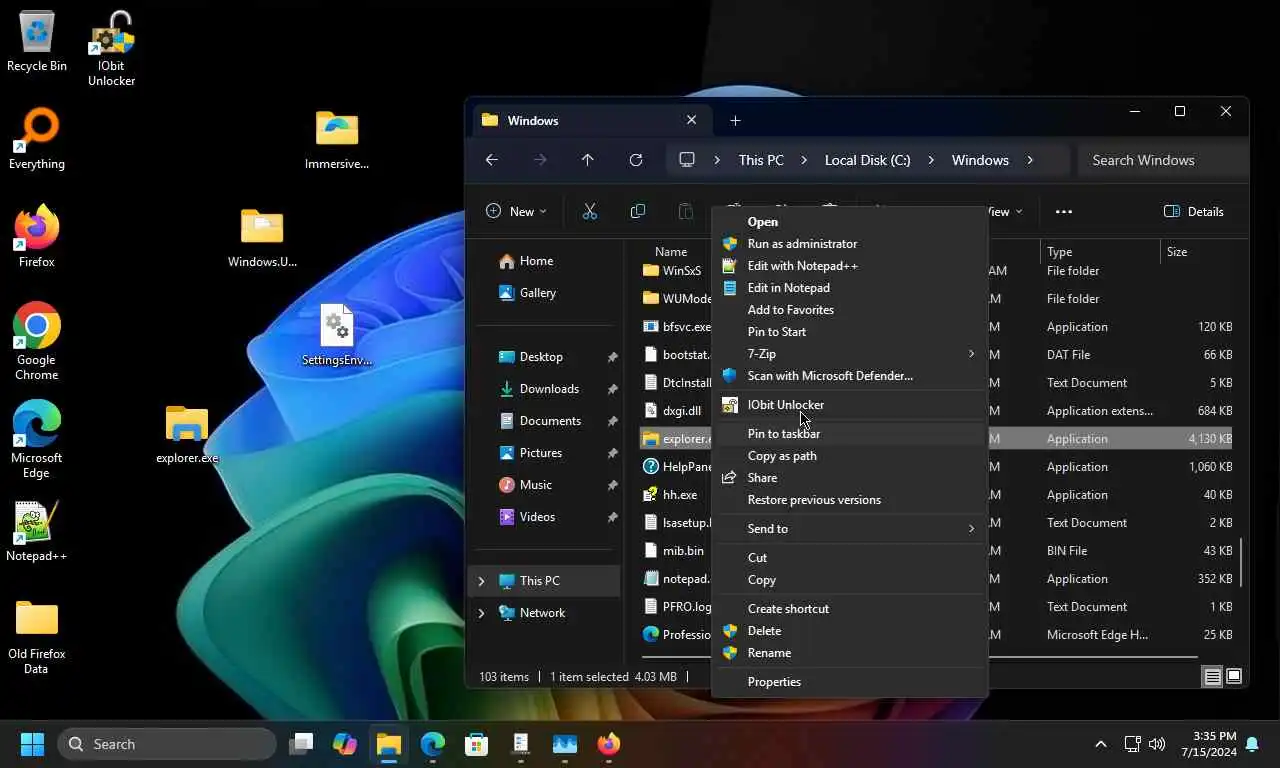This screenshot has height=768, width=1280.
Task: Open the Recycle Bin desktop icon
Action: point(36,41)
